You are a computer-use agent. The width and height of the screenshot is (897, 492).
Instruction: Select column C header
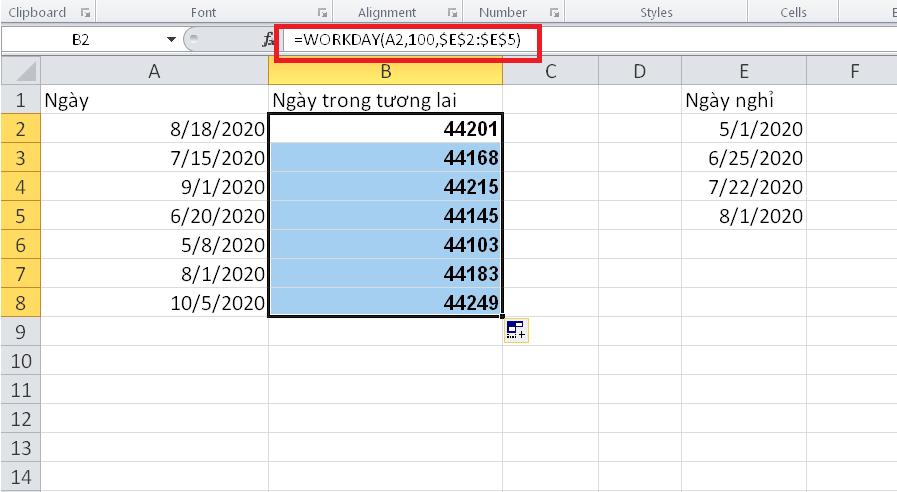point(551,71)
